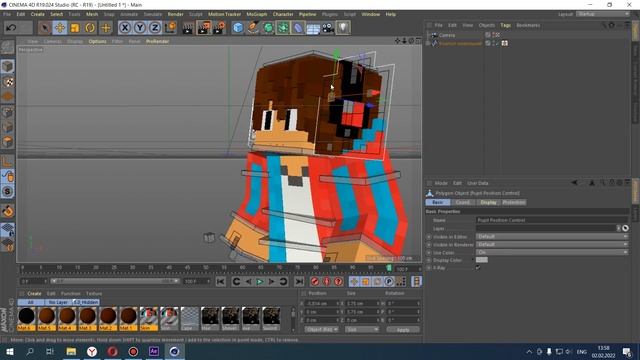Viewport: 640px width, 360px height.
Task: Click Display Color swatch
Action: point(482,260)
